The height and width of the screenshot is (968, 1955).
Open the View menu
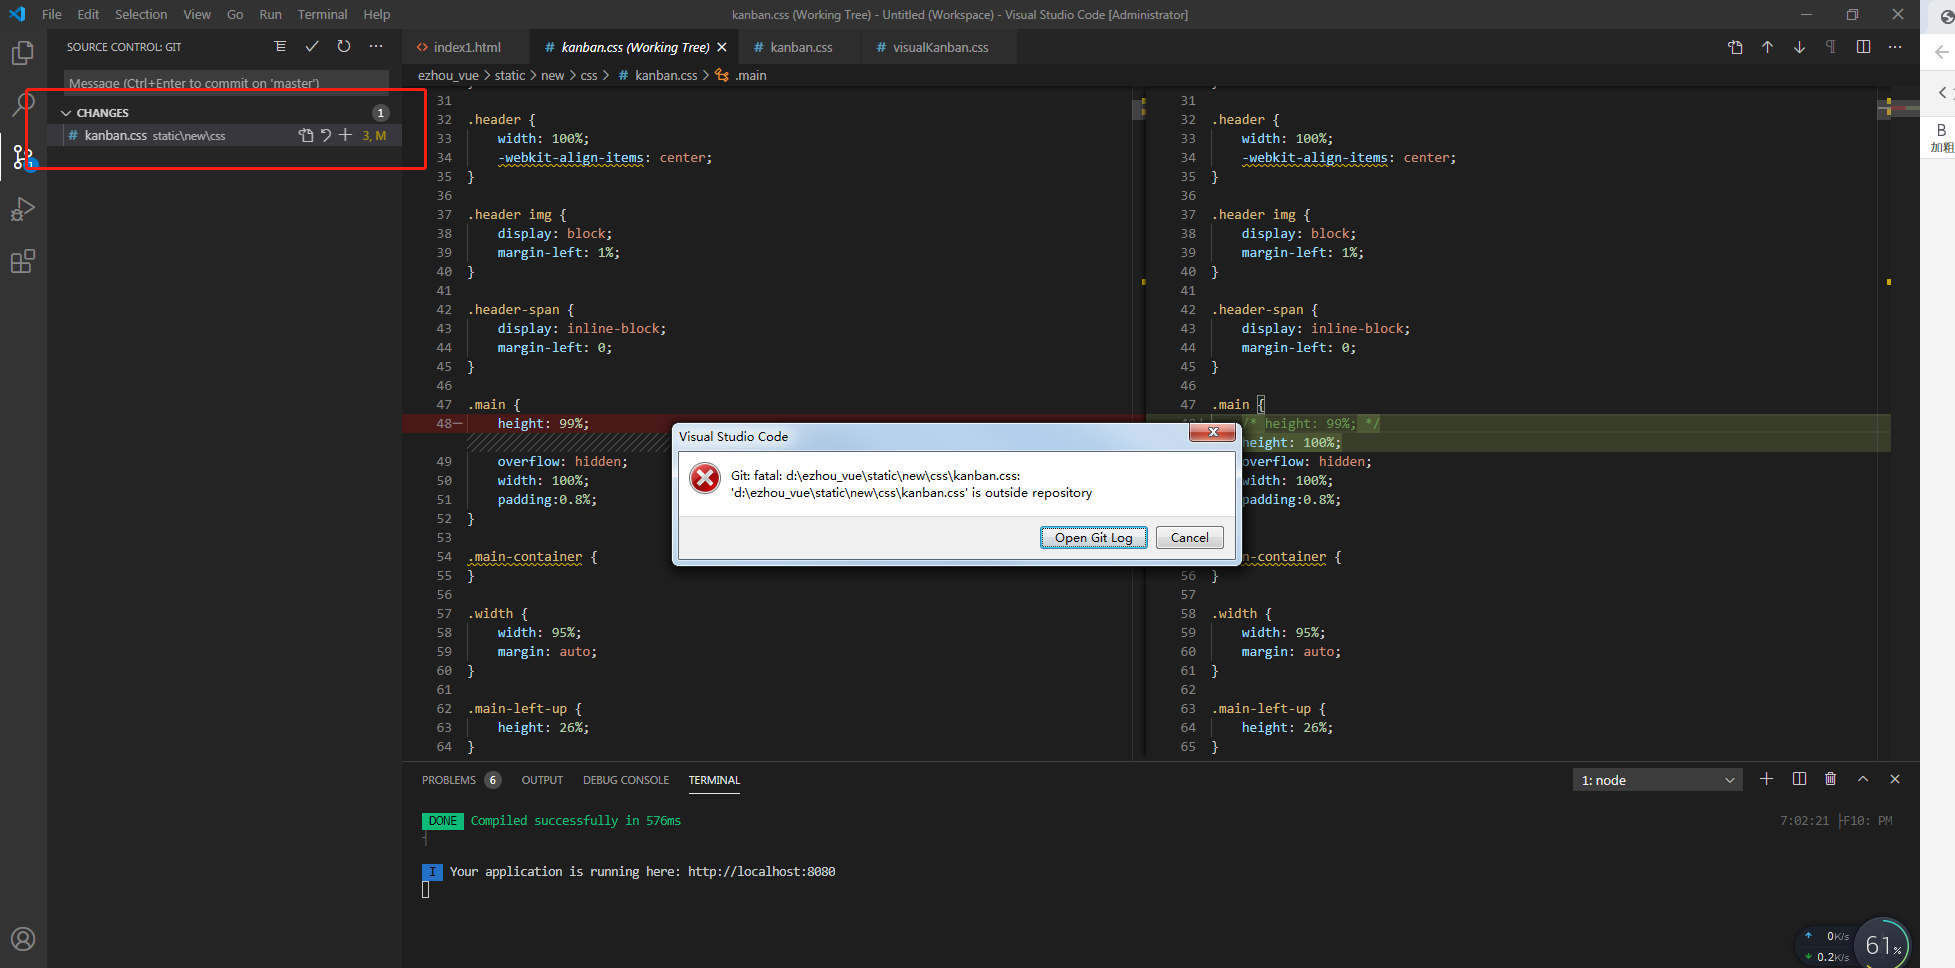coord(197,14)
